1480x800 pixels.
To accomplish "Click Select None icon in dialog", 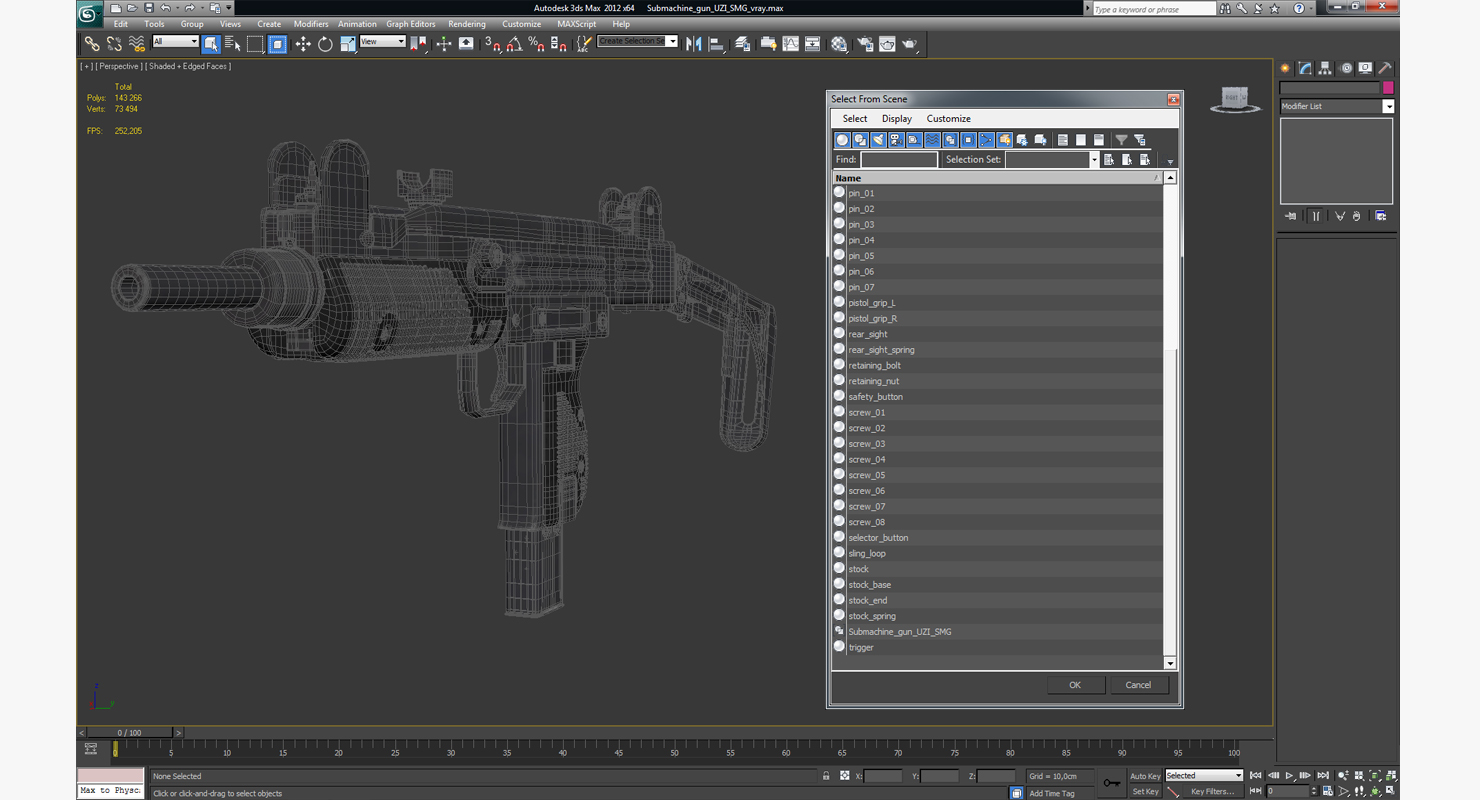I will 1081,140.
